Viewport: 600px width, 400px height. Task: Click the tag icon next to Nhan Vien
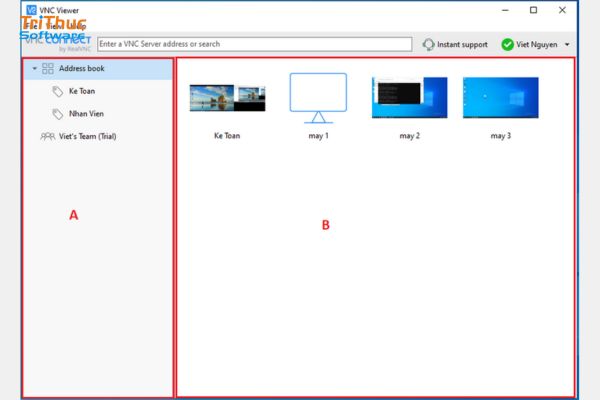coord(58,114)
